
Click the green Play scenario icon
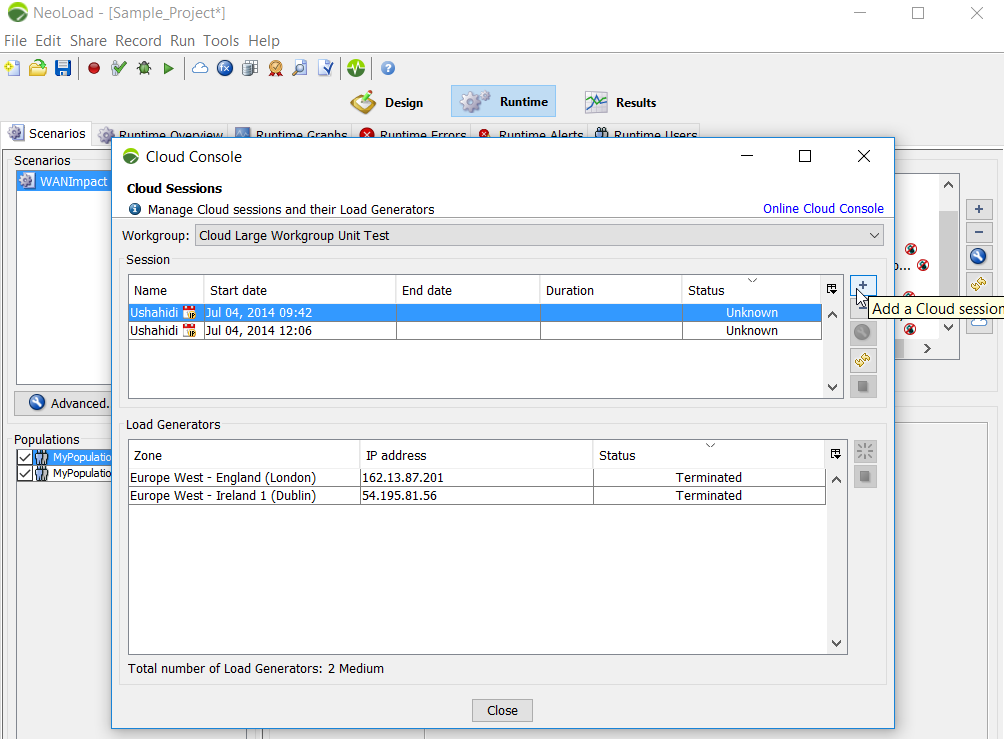point(168,68)
